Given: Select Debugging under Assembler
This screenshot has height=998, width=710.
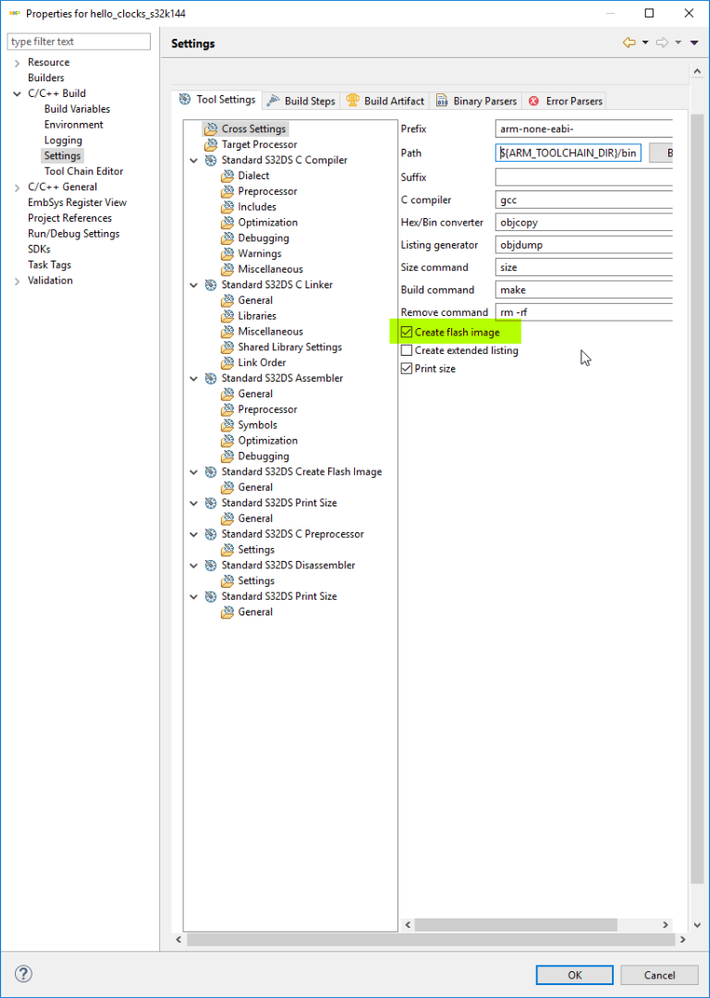Looking at the screenshot, I should 263,456.
